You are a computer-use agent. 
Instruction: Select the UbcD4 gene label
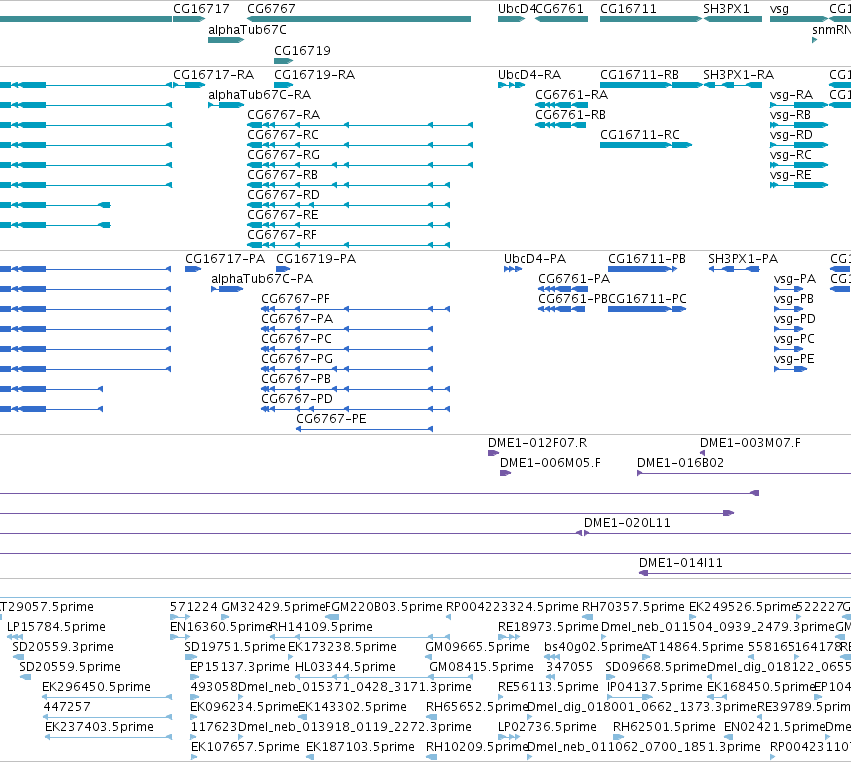click(x=516, y=9)
